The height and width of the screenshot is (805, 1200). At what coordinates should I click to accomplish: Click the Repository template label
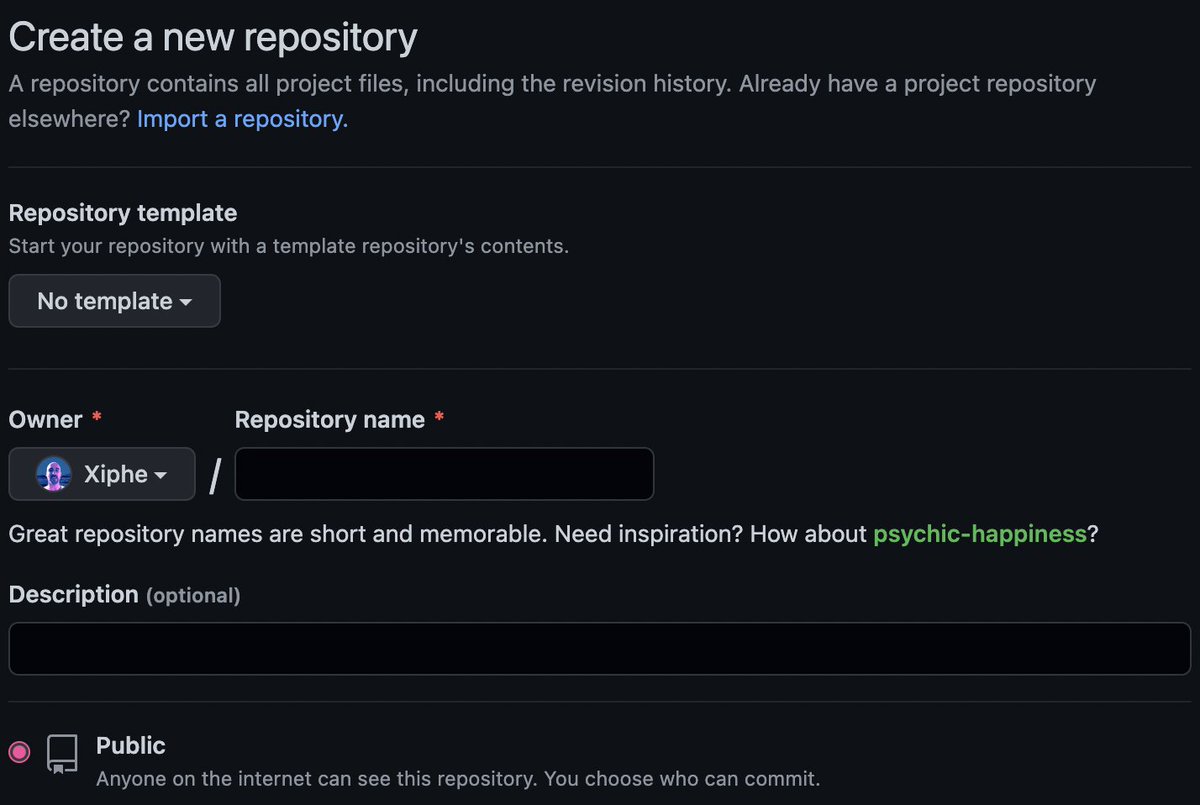click(123, 213)
